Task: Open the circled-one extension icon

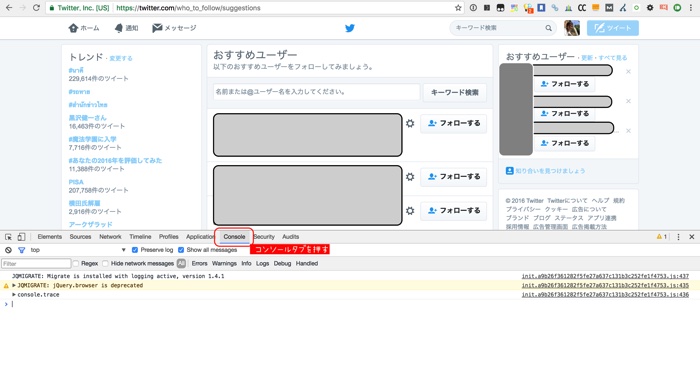Action: point(473,8)
